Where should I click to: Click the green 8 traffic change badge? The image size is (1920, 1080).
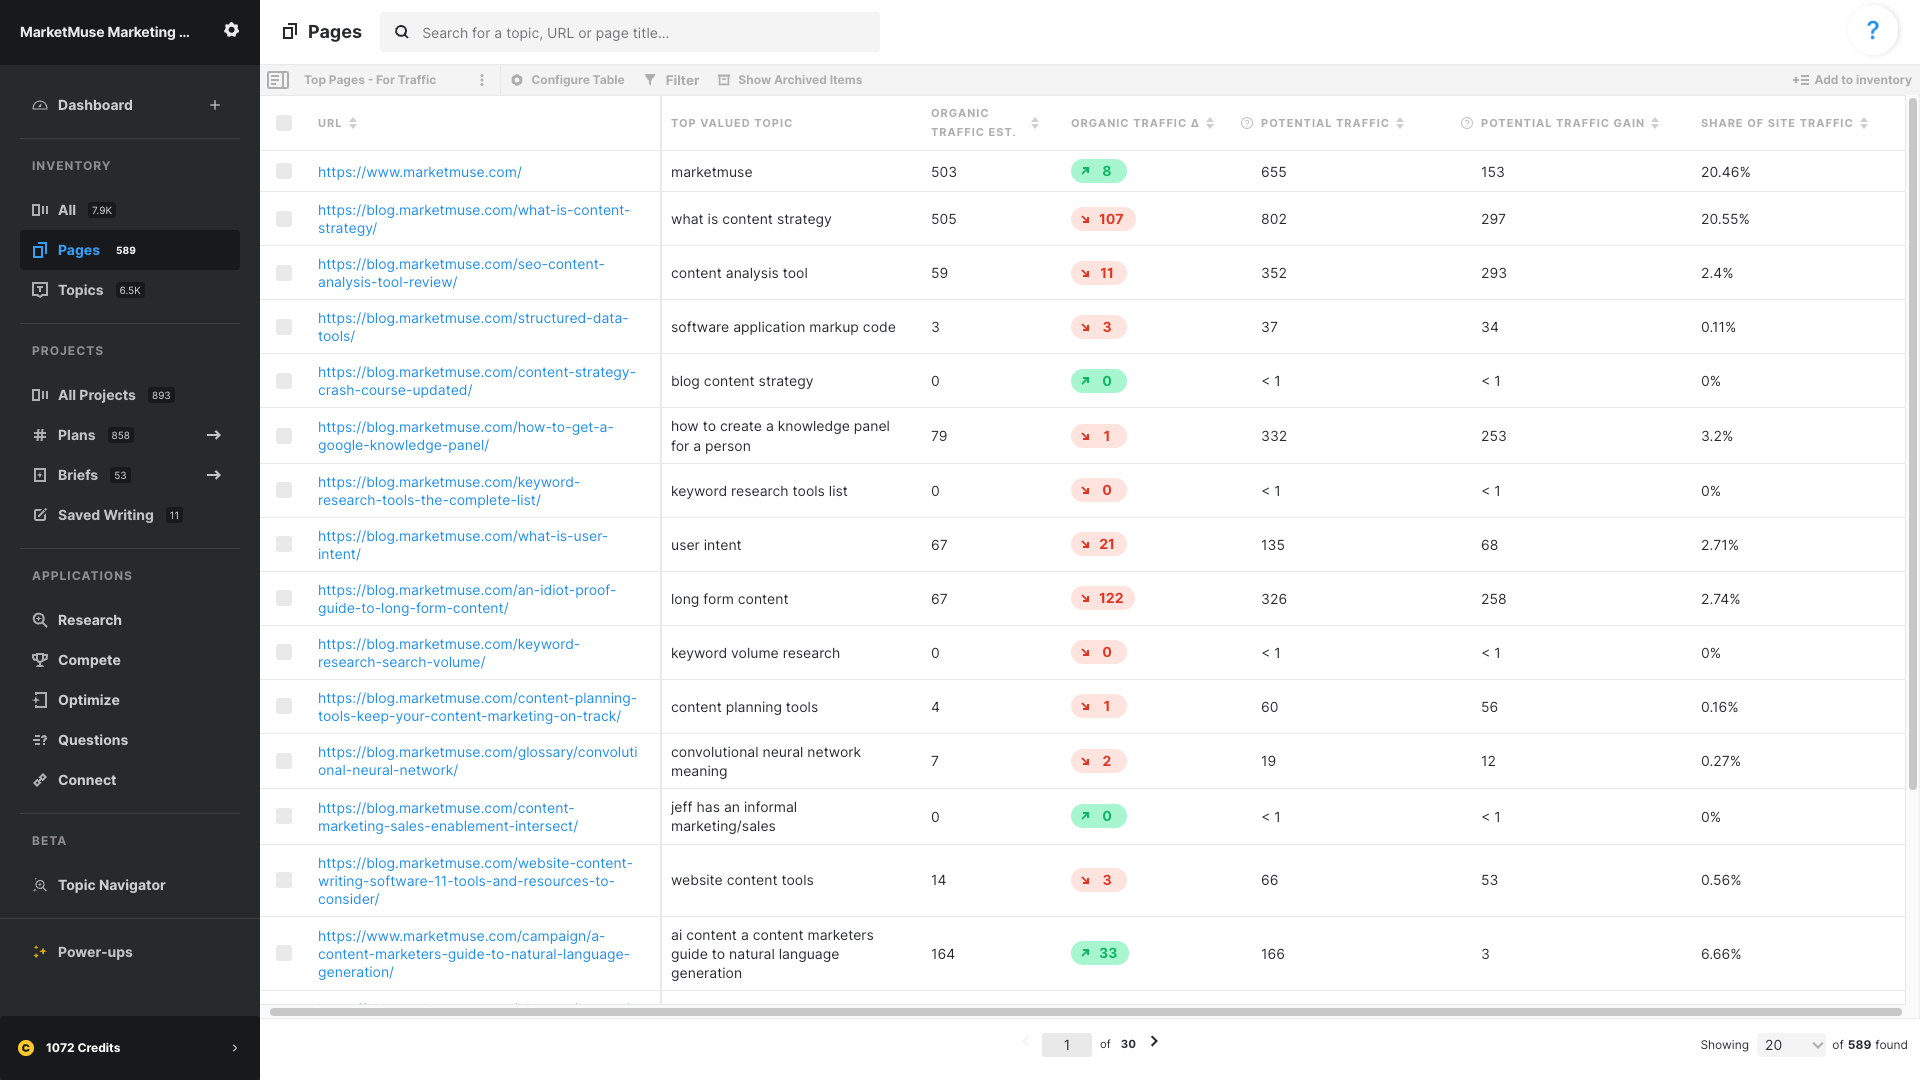coord(1098,171)
